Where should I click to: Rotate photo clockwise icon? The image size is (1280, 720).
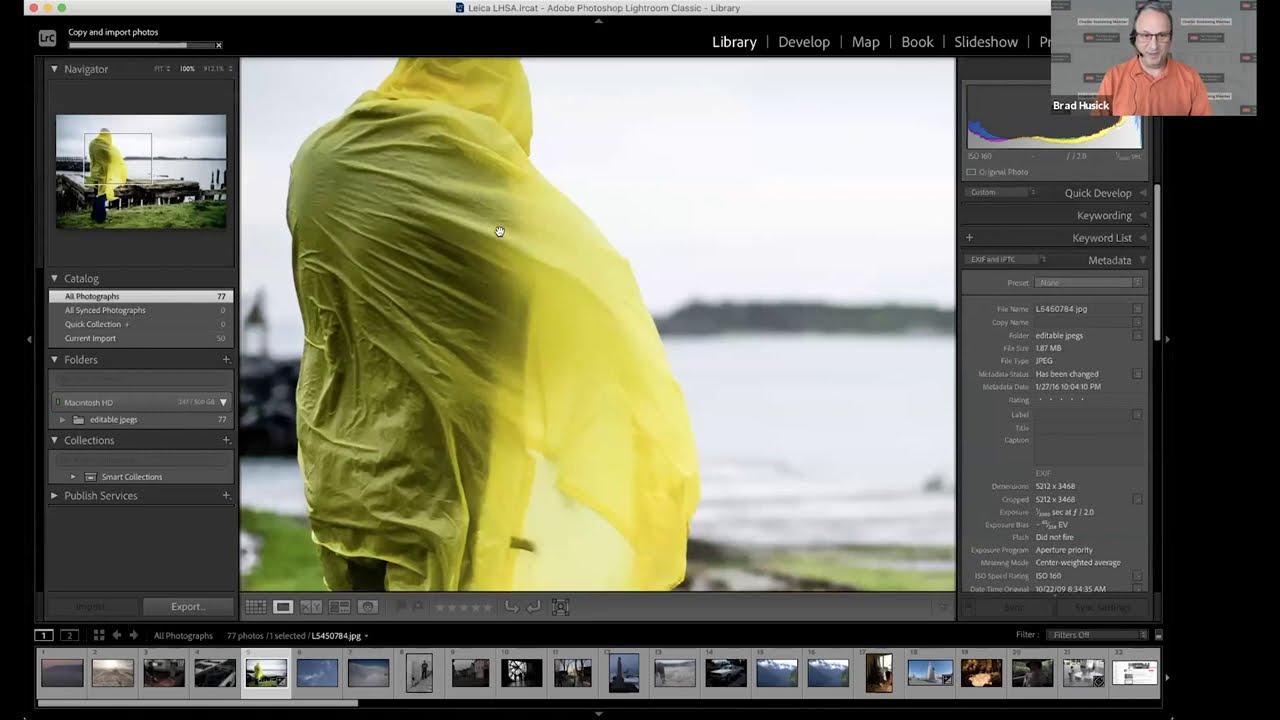coord(534,607)
